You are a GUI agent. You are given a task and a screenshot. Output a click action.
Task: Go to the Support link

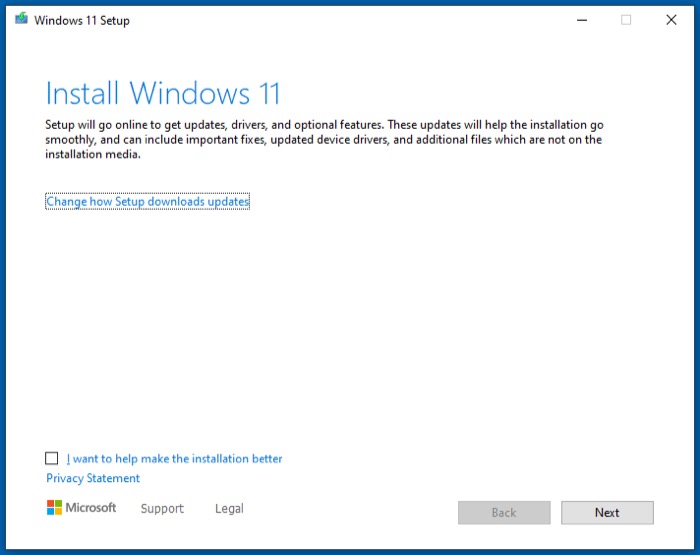point(162,509)
